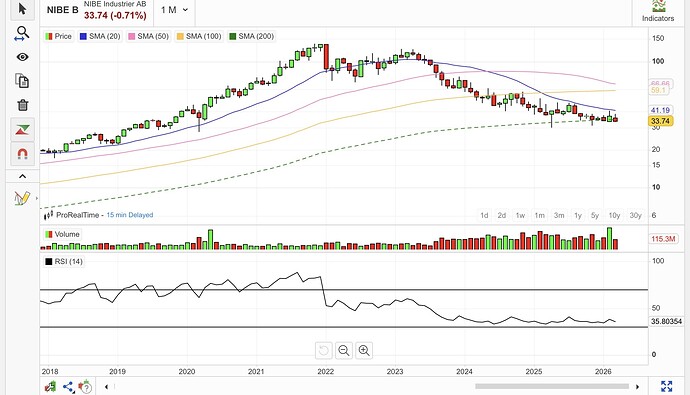The height and width of the screenshot is (395, 690).
Task: Open the Indicators panel
Action: click(658, 11)
